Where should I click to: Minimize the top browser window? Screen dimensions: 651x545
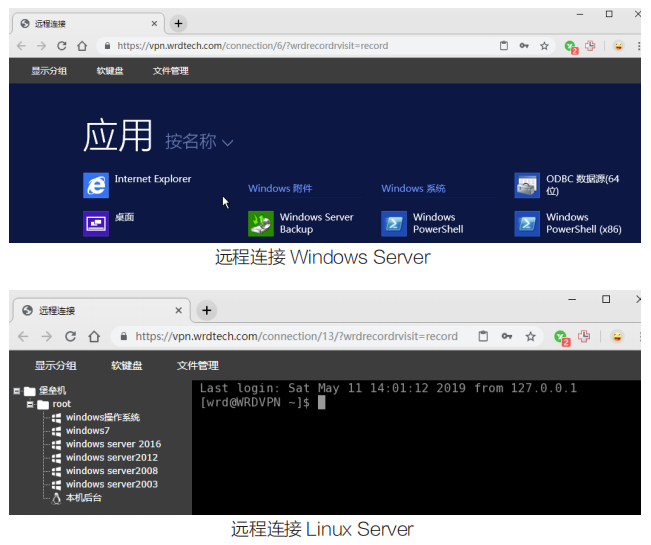coord(580,15)
